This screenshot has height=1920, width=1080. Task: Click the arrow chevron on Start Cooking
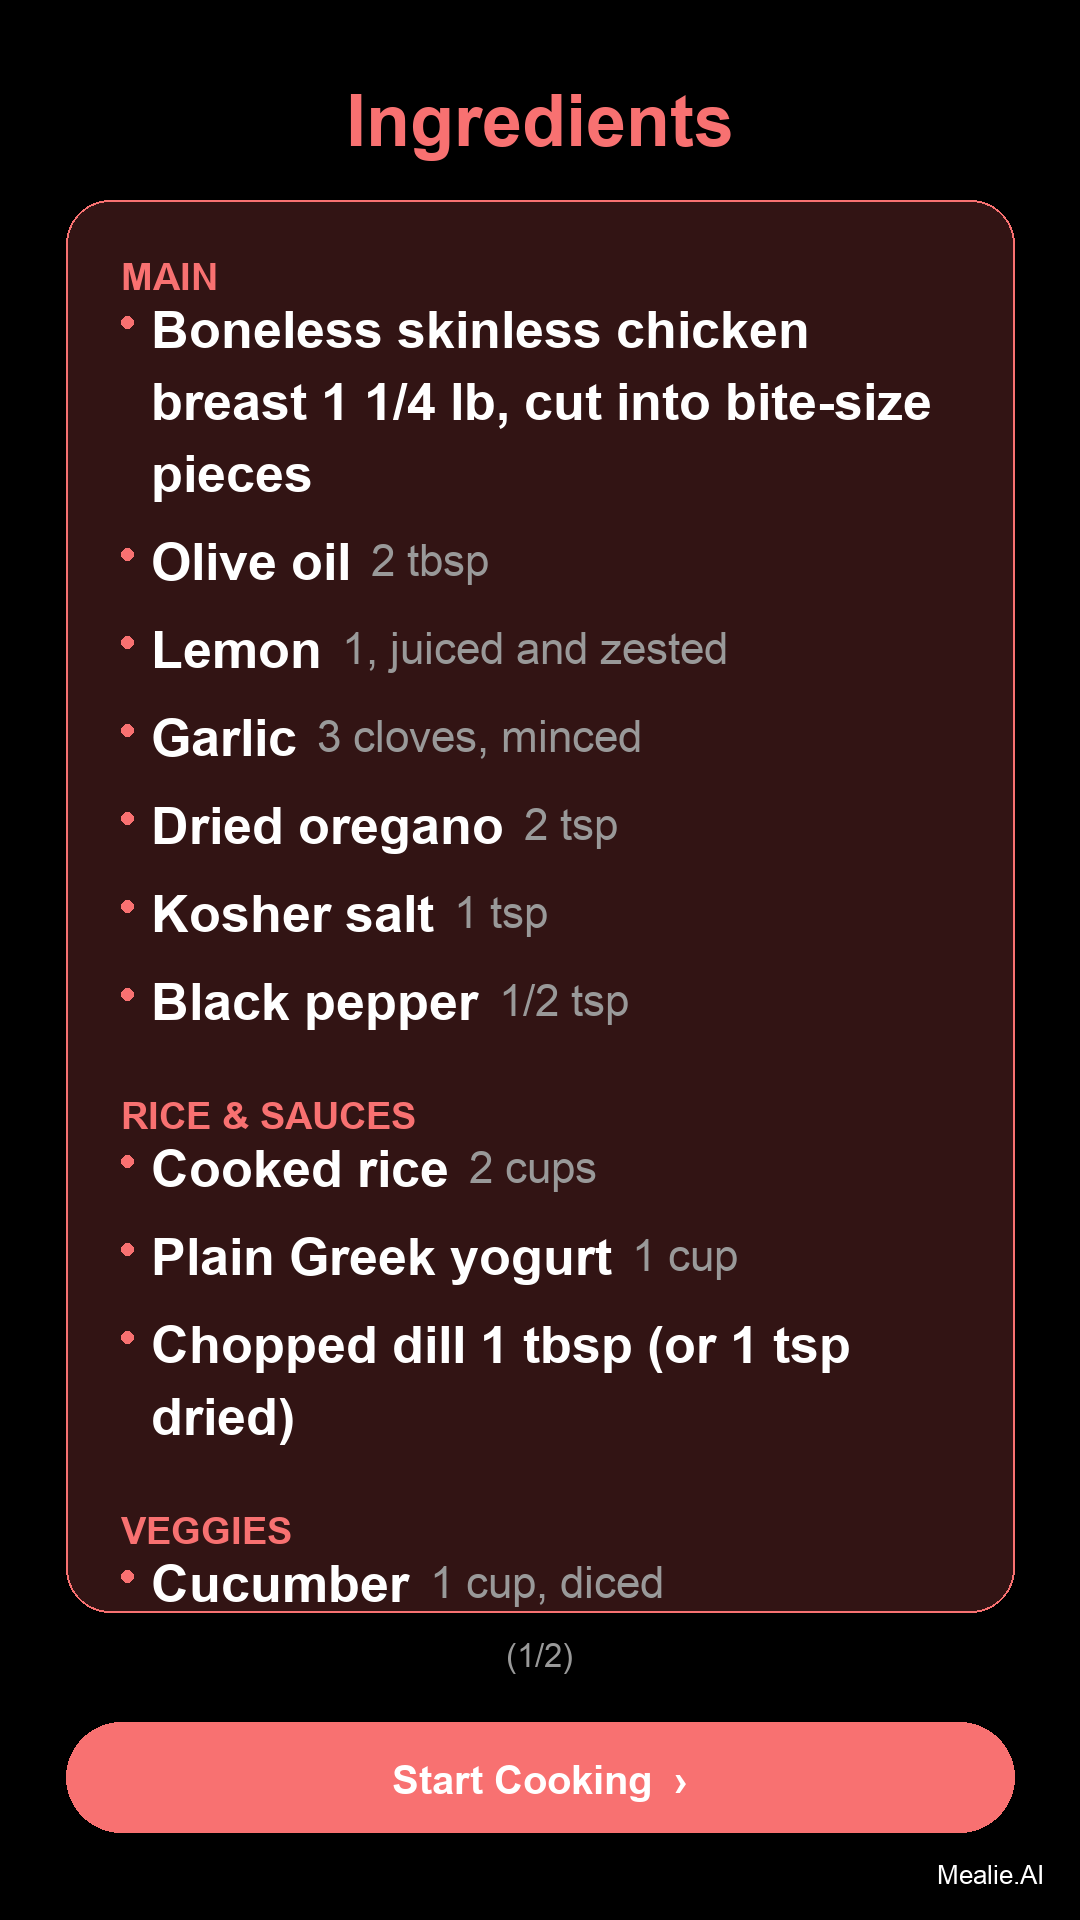tap(681, 1782)
